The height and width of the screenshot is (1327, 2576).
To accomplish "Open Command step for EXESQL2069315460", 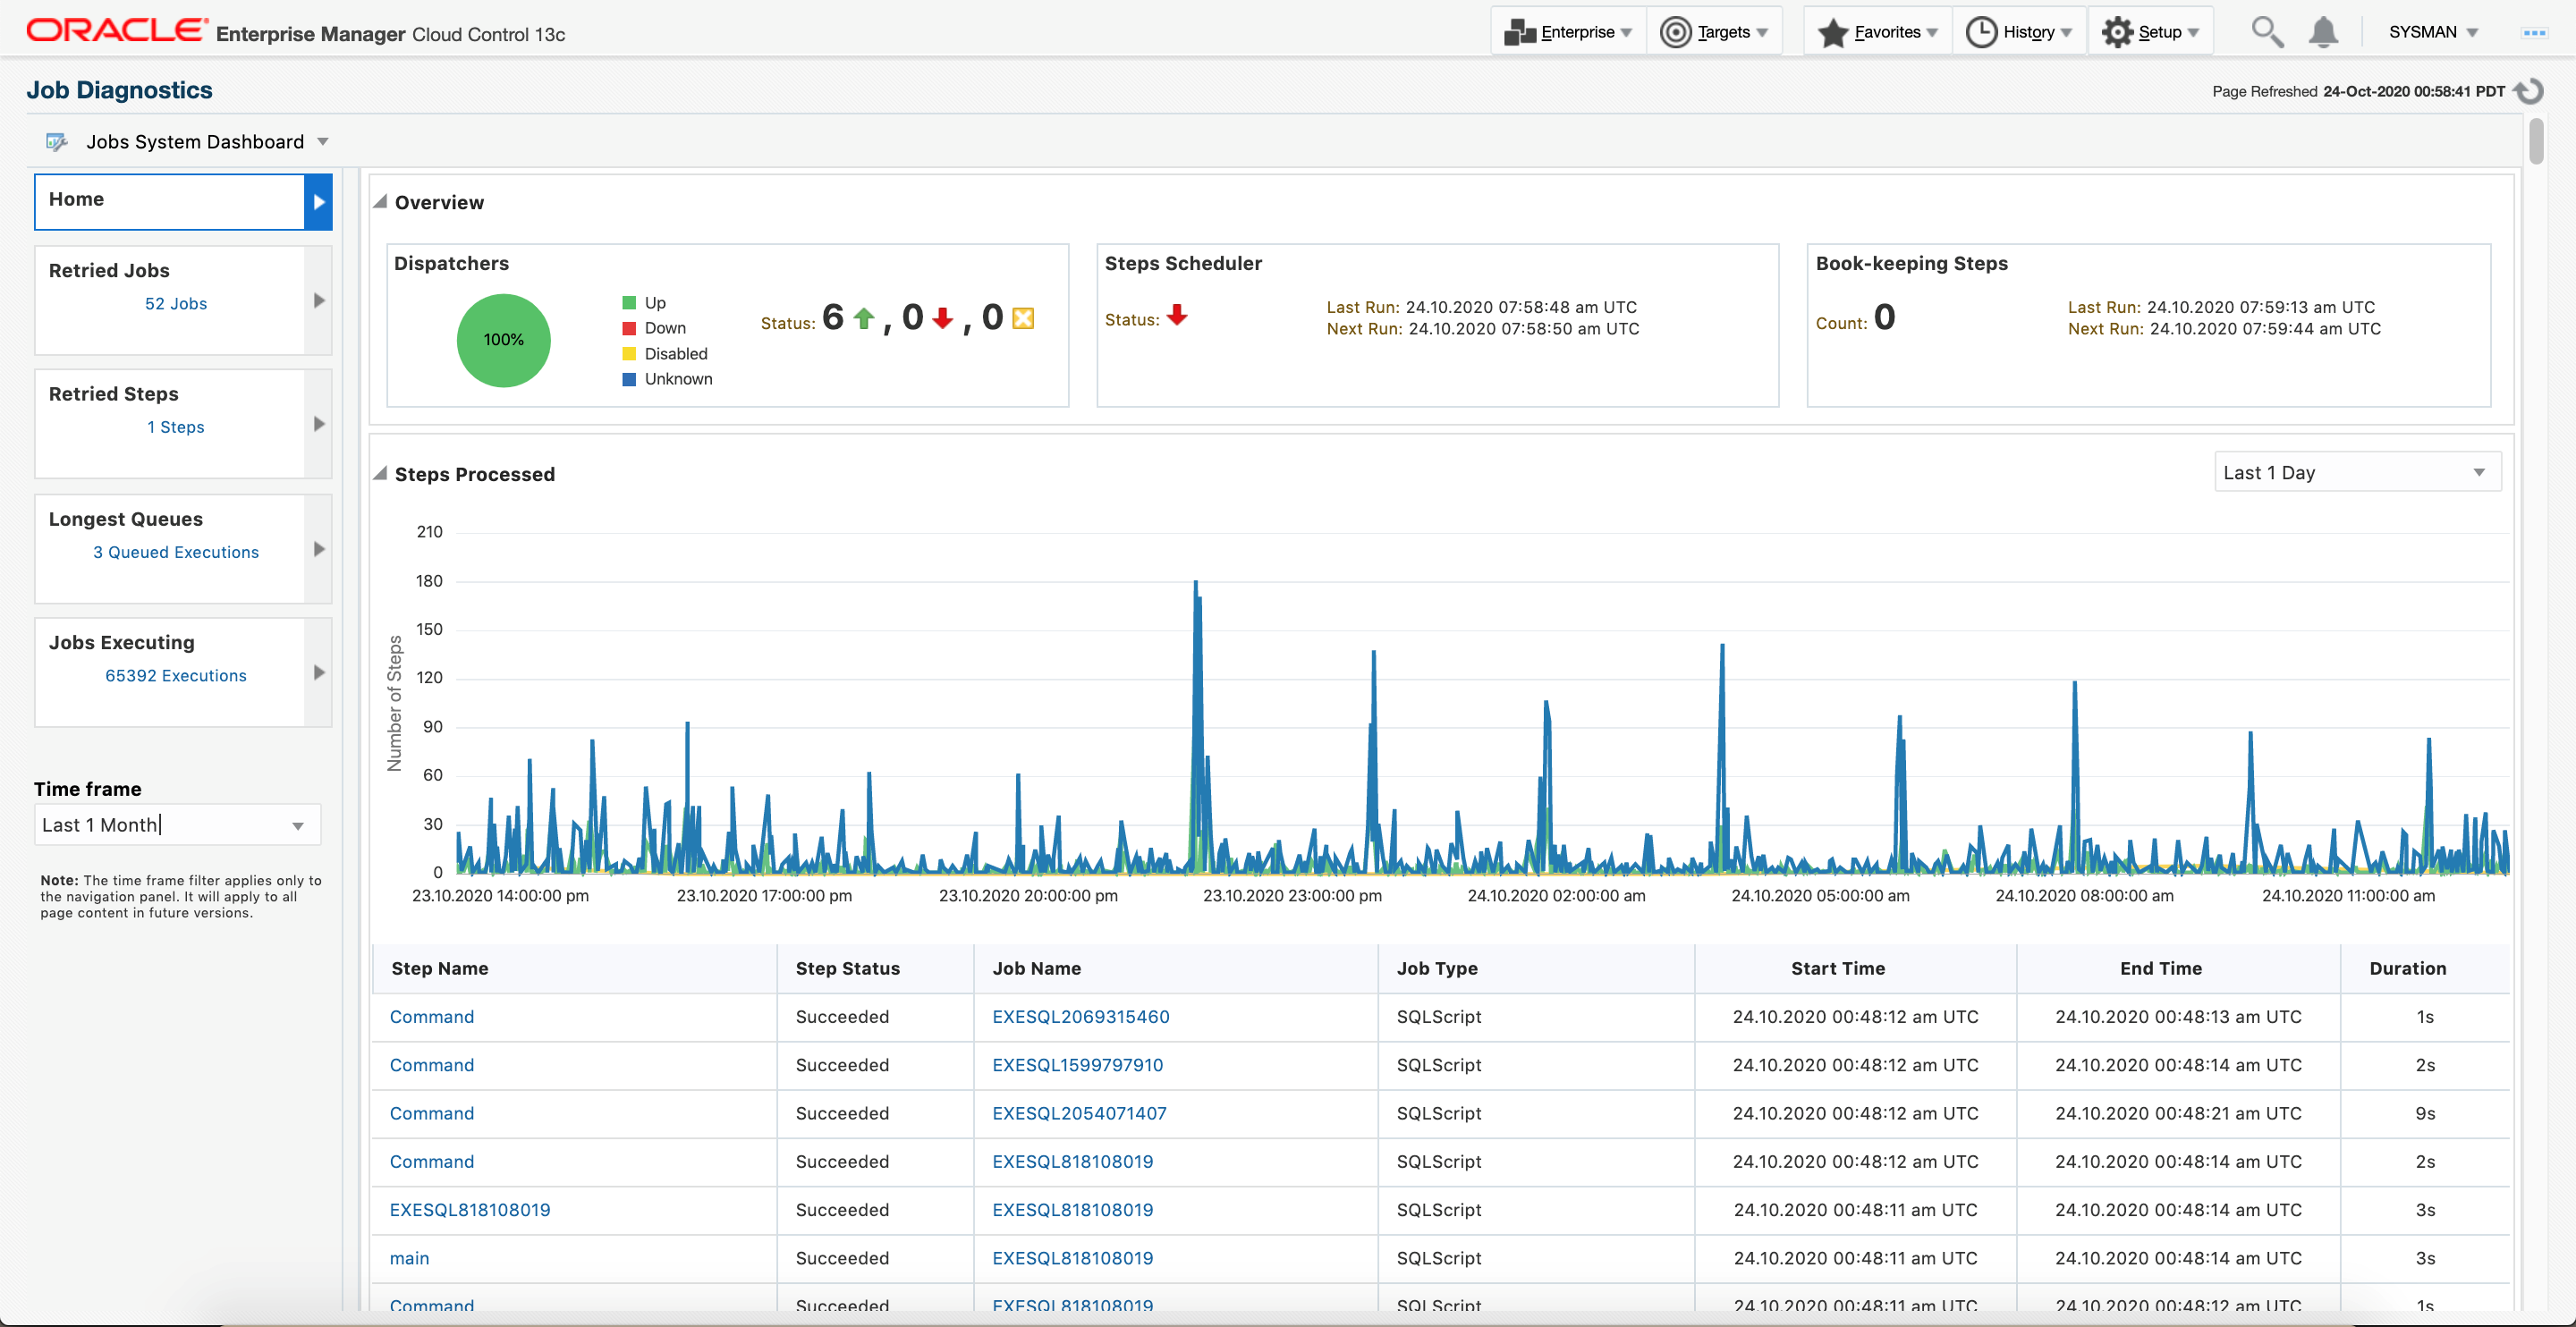I will point(431,1017).
